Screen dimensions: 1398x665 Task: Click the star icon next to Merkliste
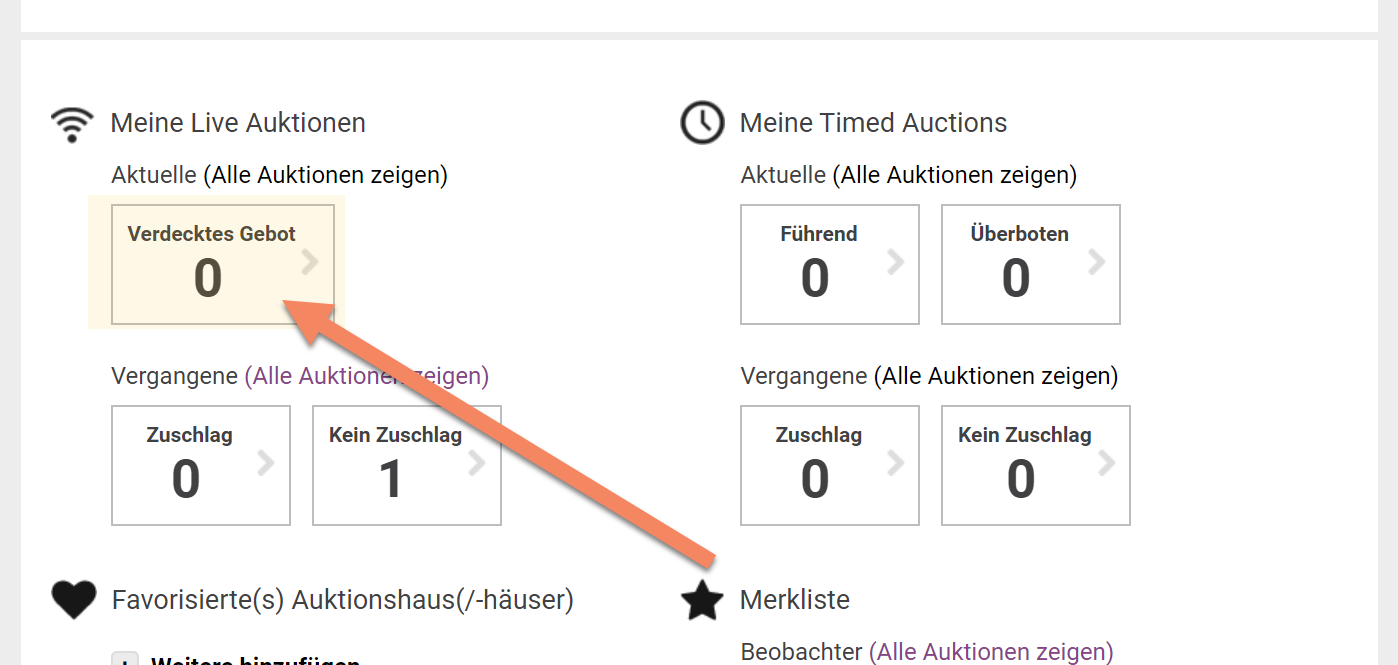(x=702, y=600)
